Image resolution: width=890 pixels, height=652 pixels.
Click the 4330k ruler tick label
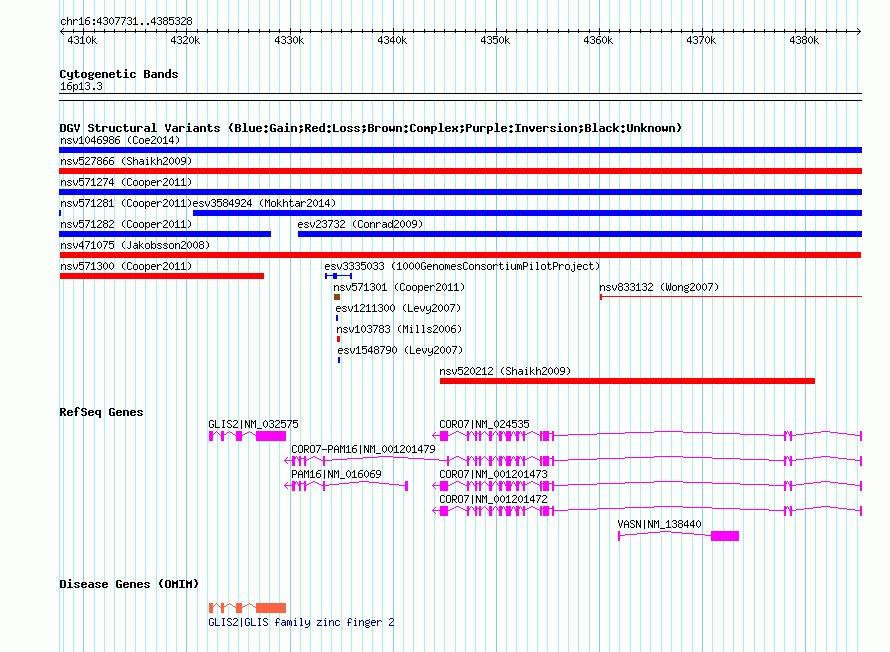click(x=289, y=40)
